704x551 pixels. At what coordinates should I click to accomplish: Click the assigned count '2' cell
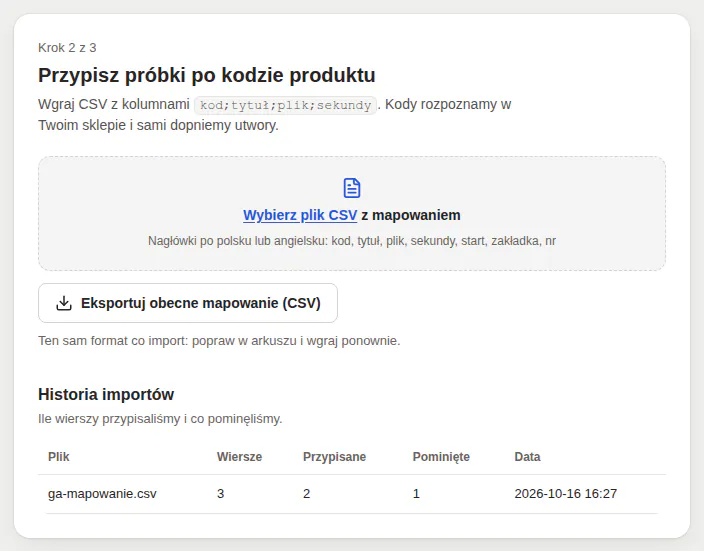(307, 494)
